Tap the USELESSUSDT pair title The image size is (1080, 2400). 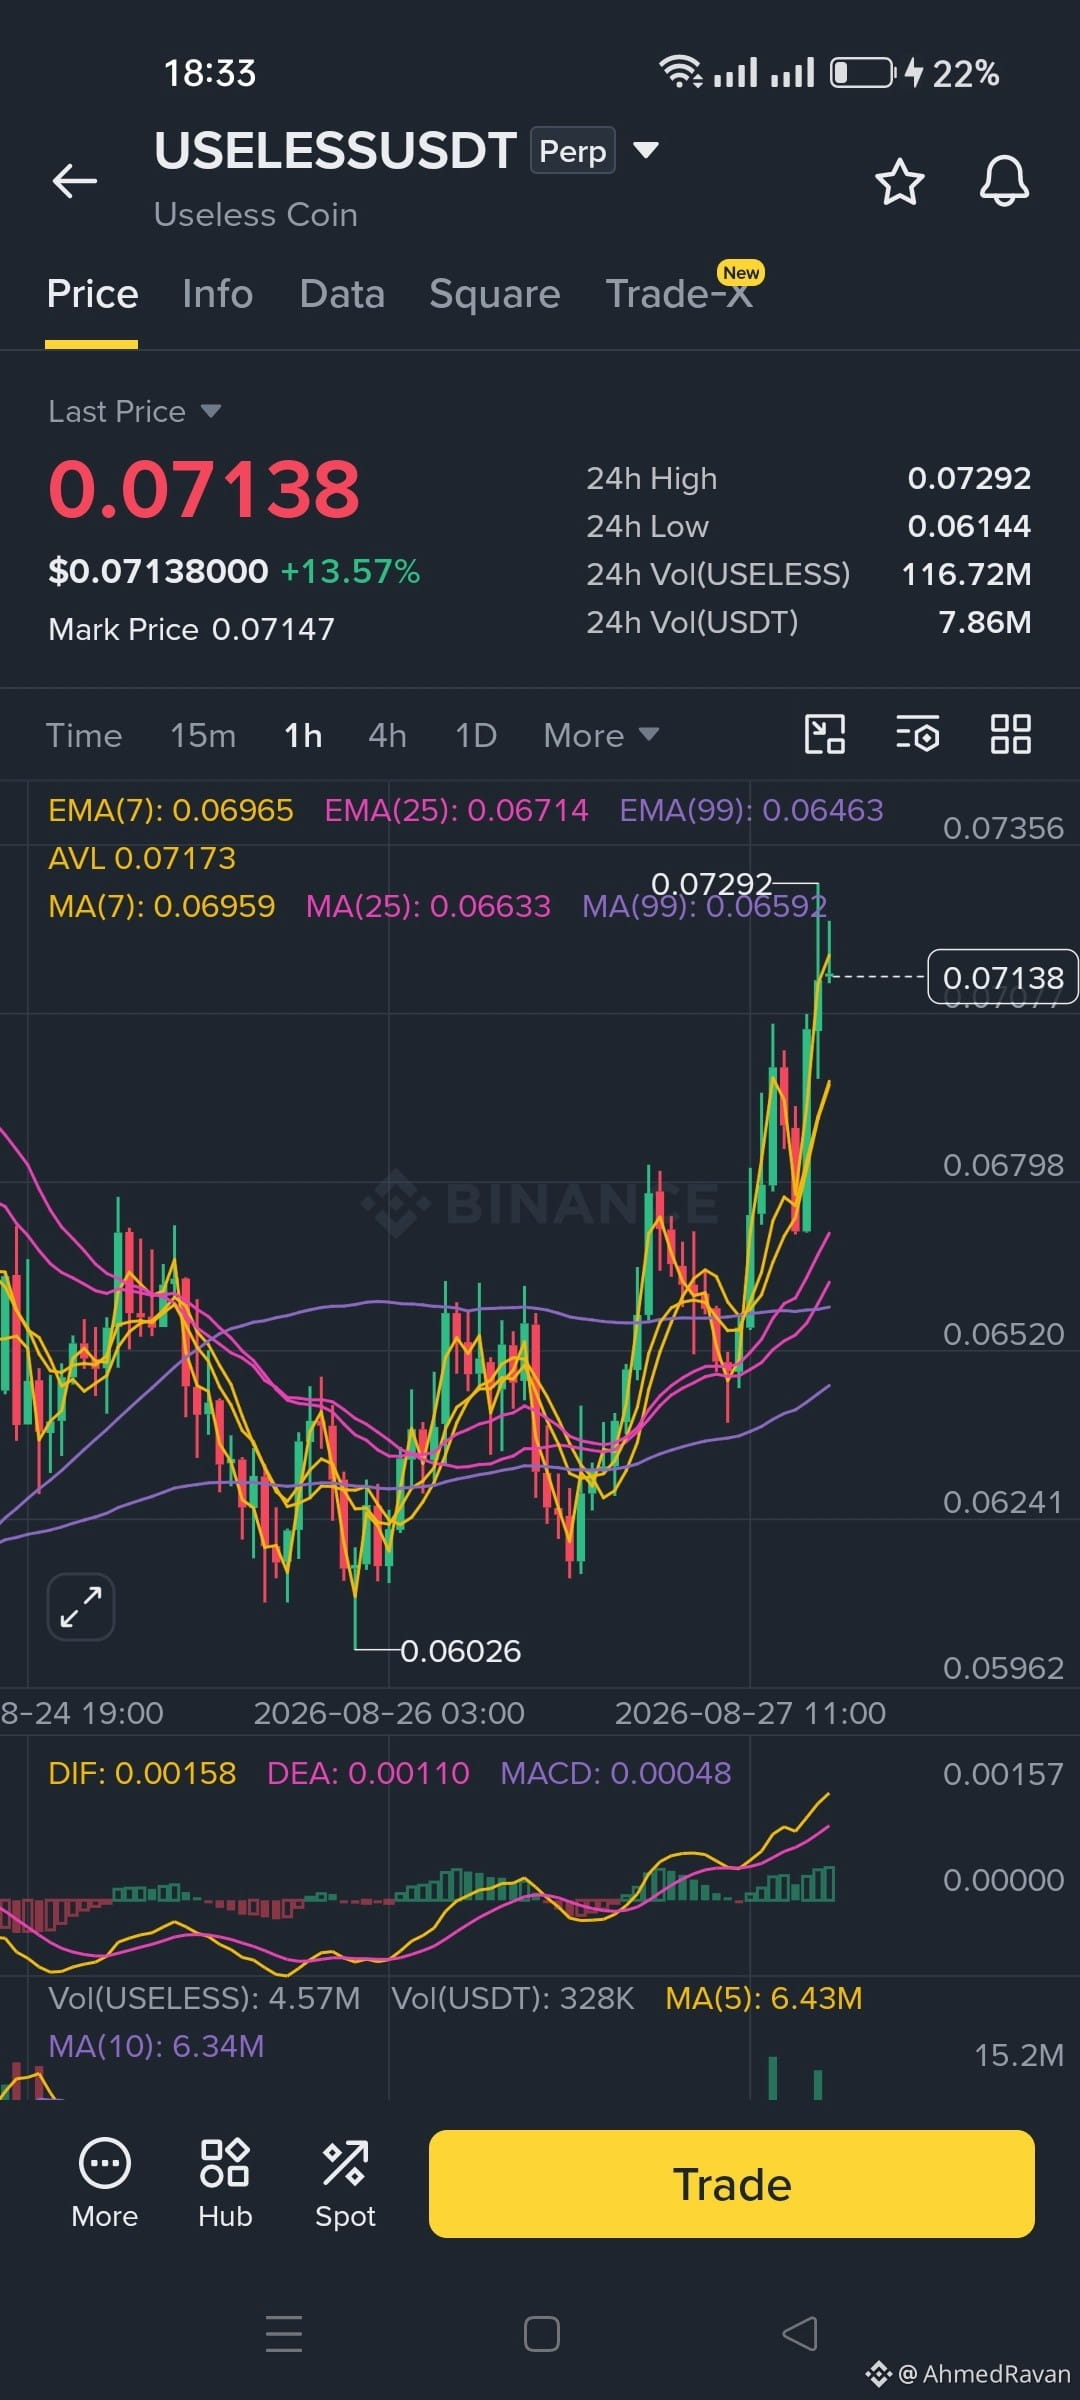(x=335, y=151)
